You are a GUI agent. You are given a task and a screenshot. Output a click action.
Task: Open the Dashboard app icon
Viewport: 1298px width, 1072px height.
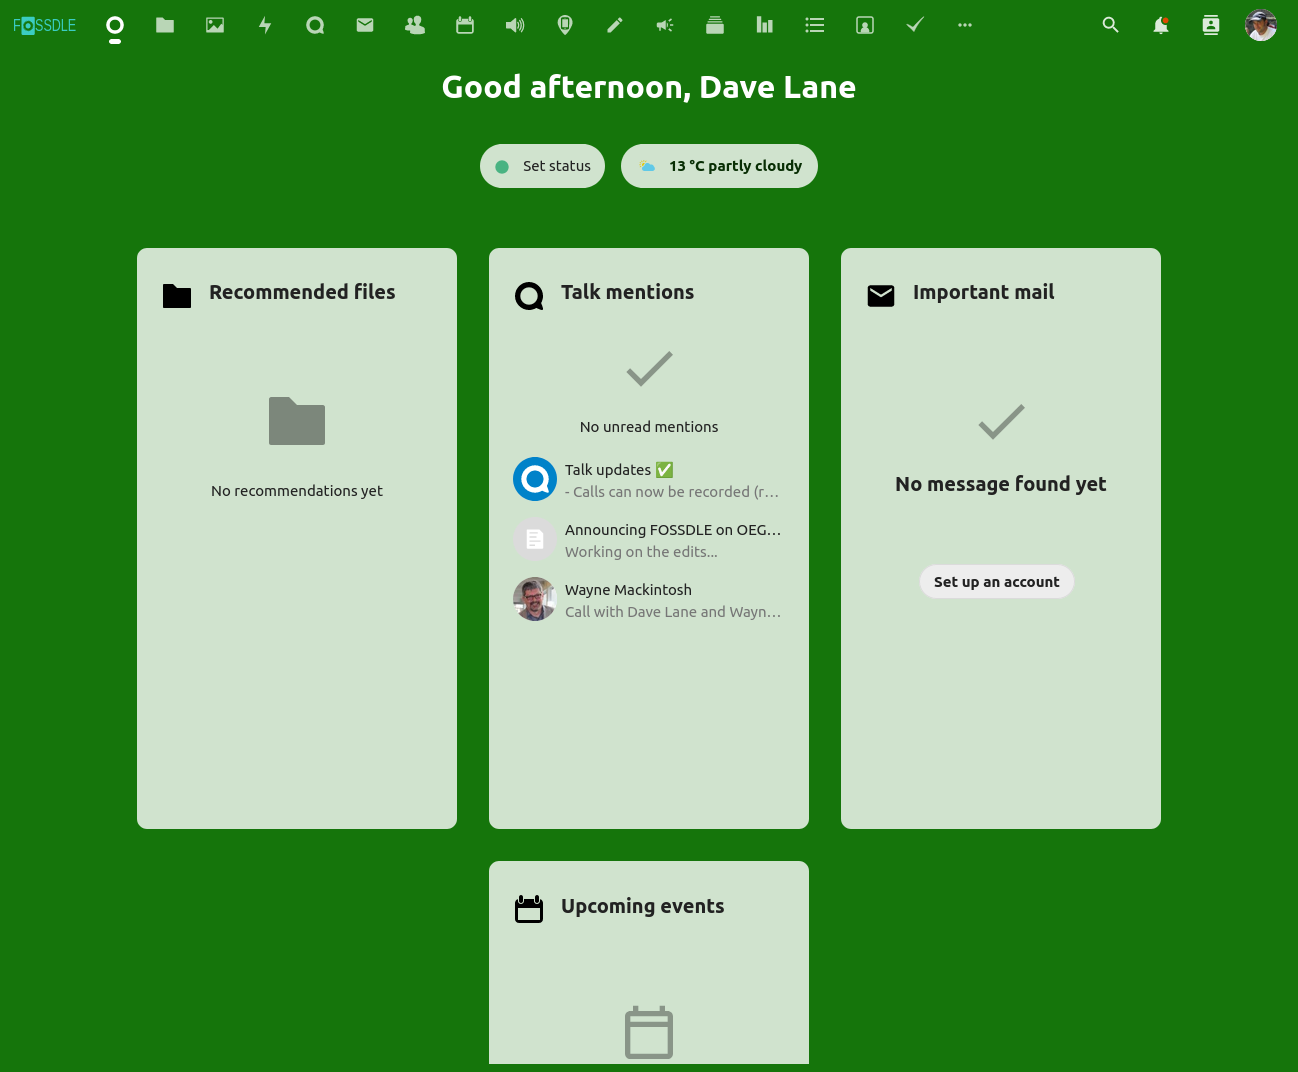click(x=115, y=25)
